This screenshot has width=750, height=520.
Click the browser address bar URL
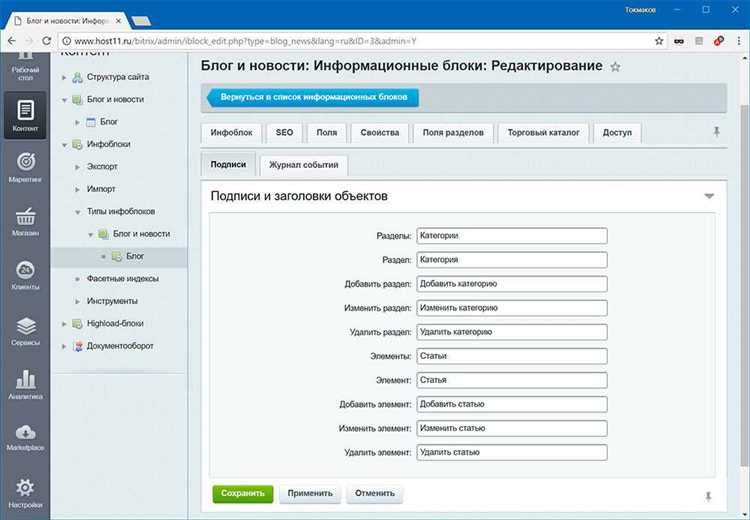[245, 41]
